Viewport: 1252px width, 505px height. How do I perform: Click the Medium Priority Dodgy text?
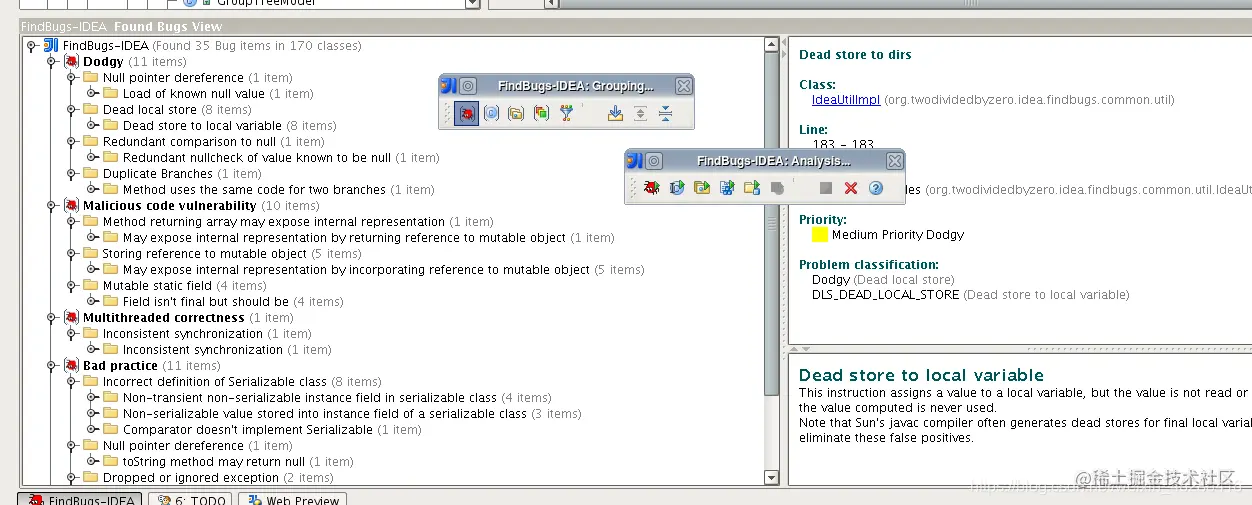point(898,235)
